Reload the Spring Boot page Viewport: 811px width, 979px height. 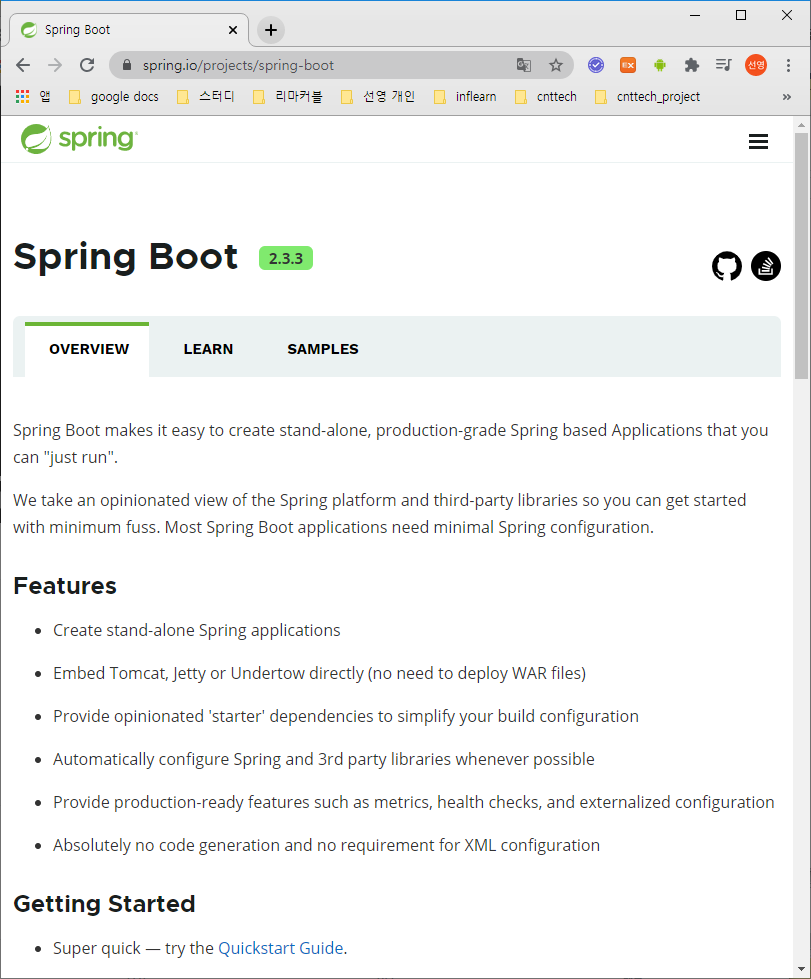click(87, 65)
